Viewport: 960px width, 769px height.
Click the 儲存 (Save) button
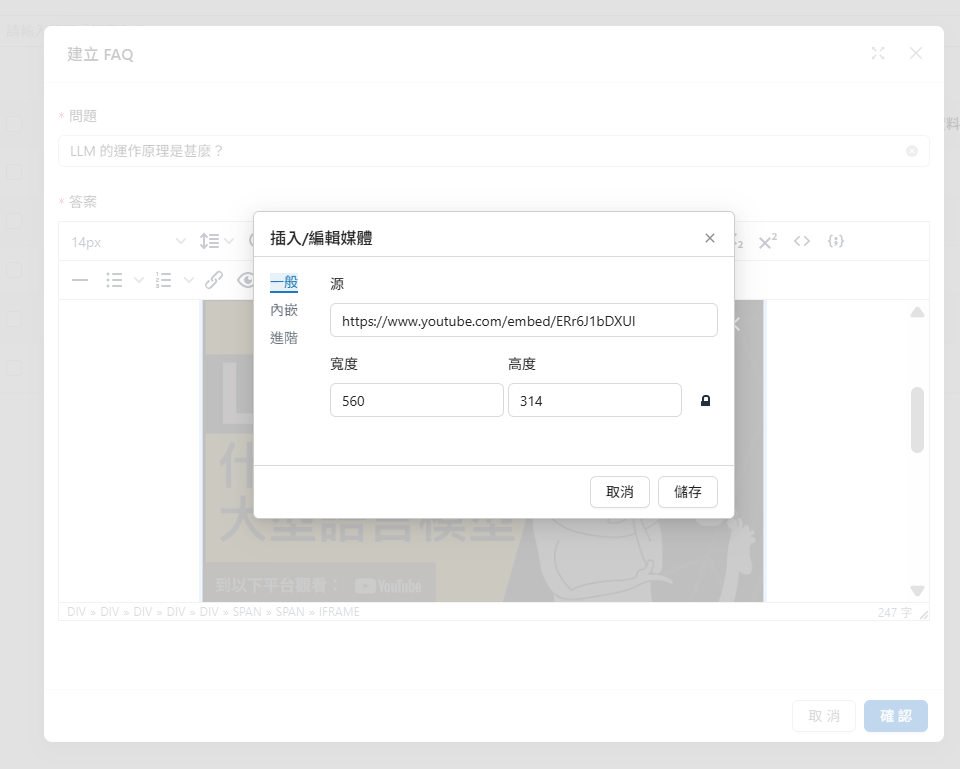click(687, 492)
